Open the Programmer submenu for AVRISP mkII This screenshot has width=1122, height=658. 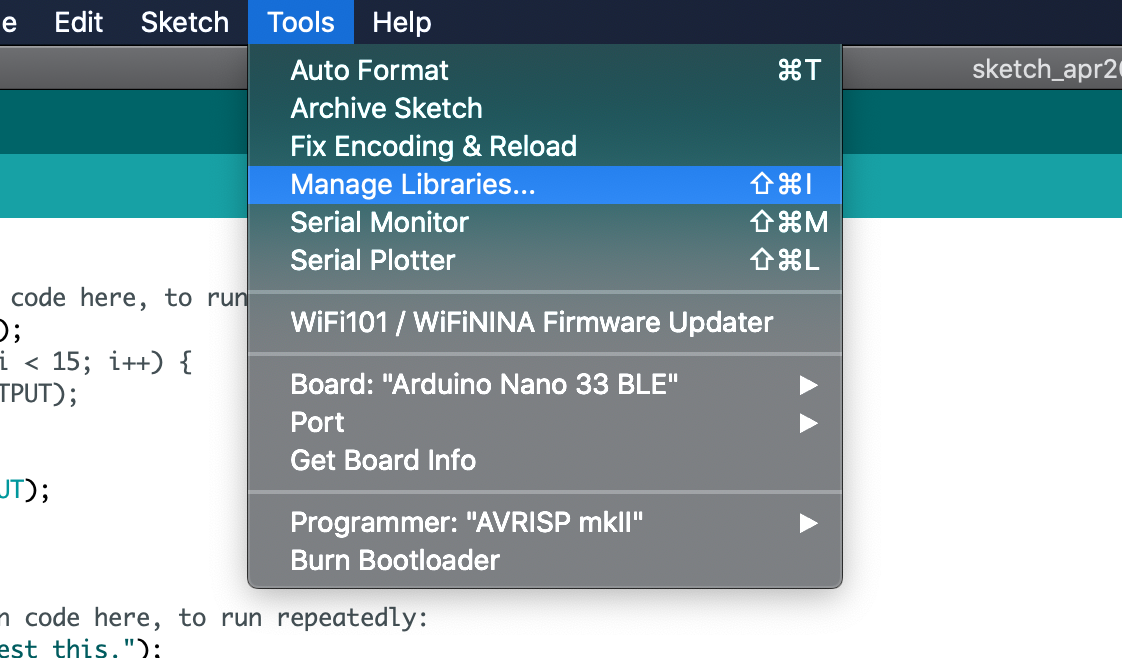[808, 522]
